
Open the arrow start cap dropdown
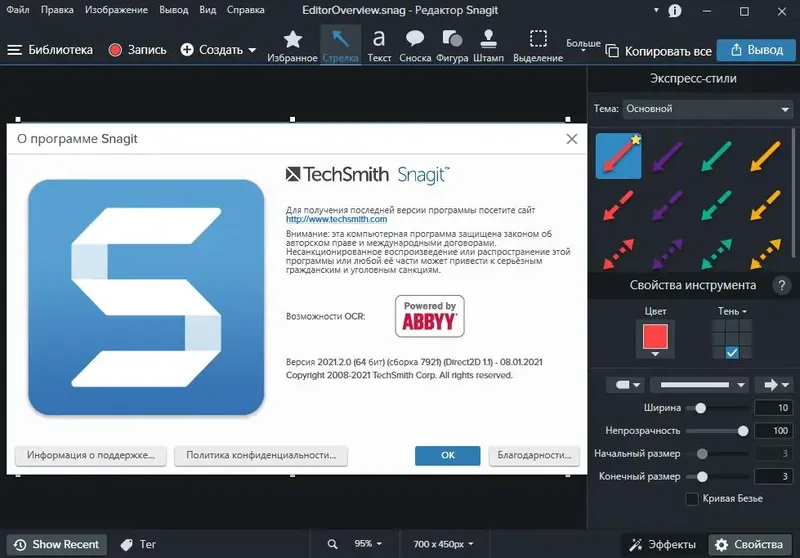pyautogui.click(x=627, y=385)
